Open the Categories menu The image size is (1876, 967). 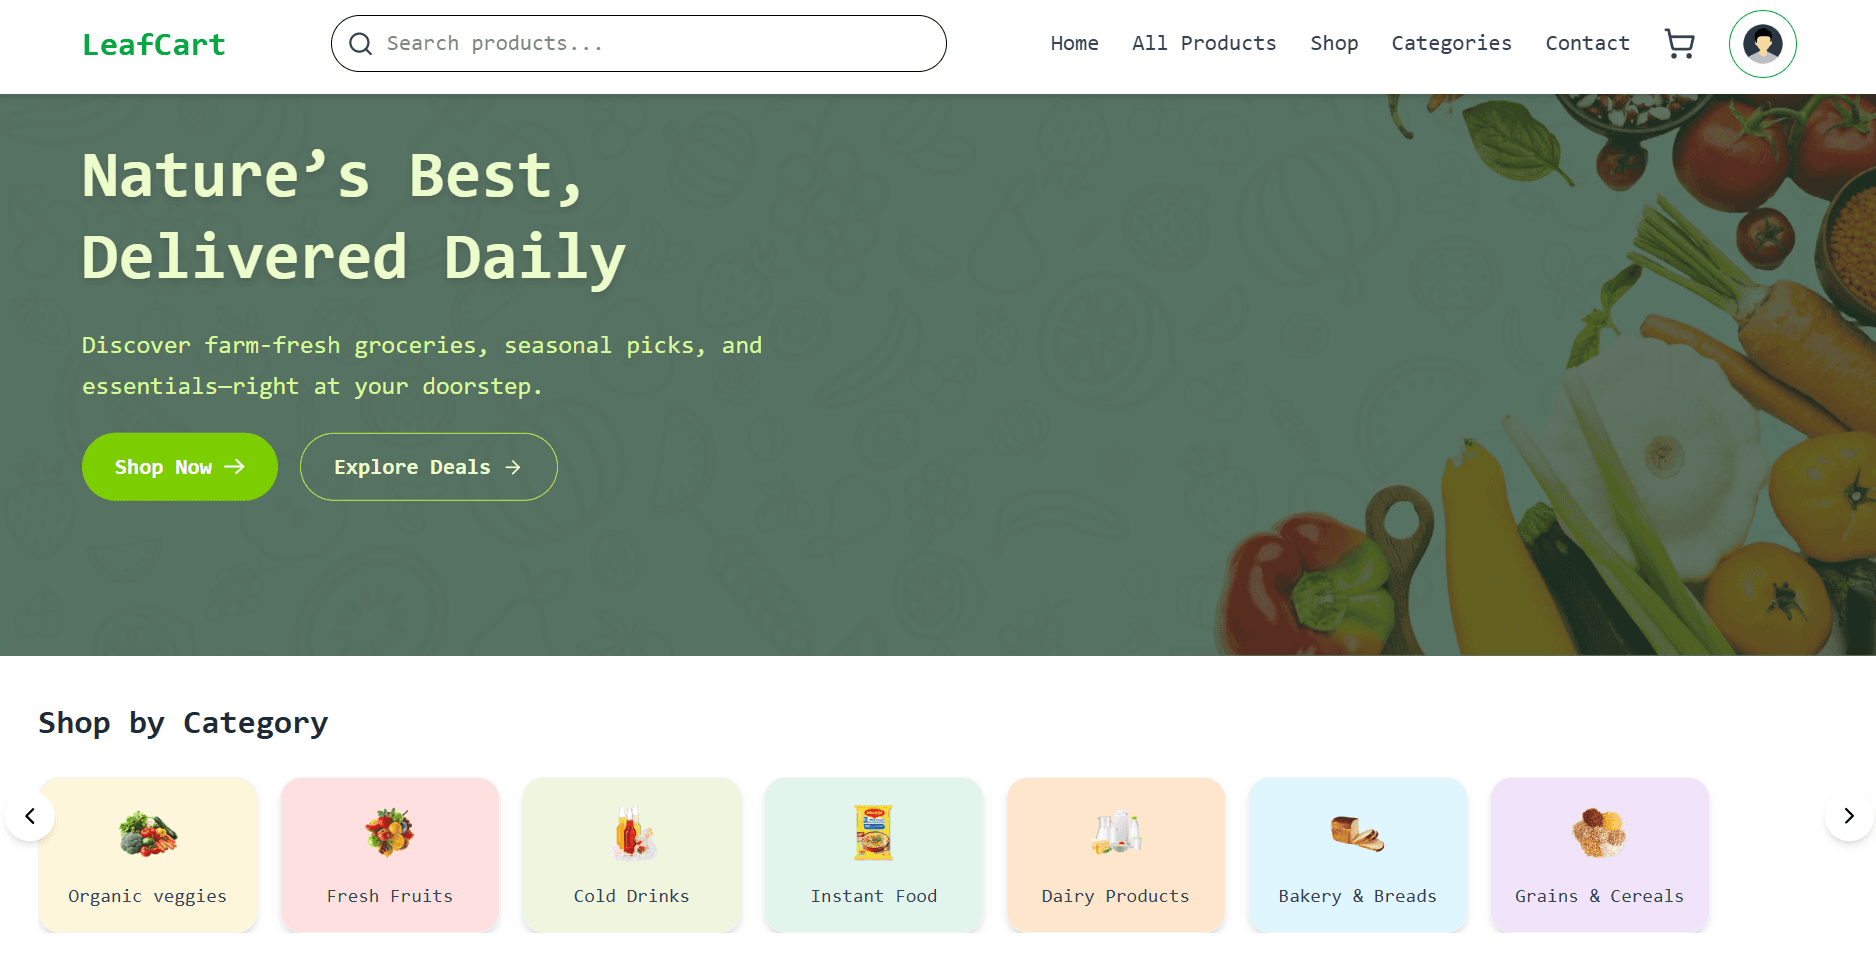tap(1451, 43)
